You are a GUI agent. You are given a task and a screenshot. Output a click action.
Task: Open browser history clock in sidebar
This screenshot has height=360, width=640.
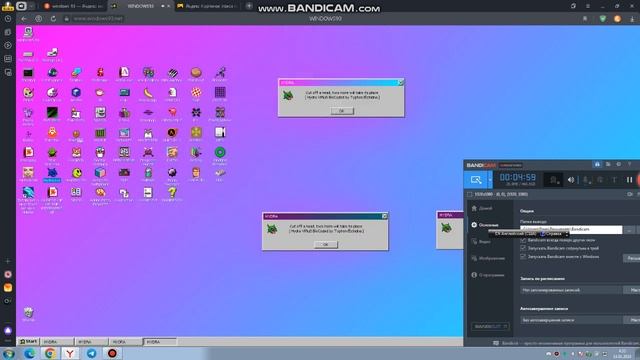coord(8,19)
